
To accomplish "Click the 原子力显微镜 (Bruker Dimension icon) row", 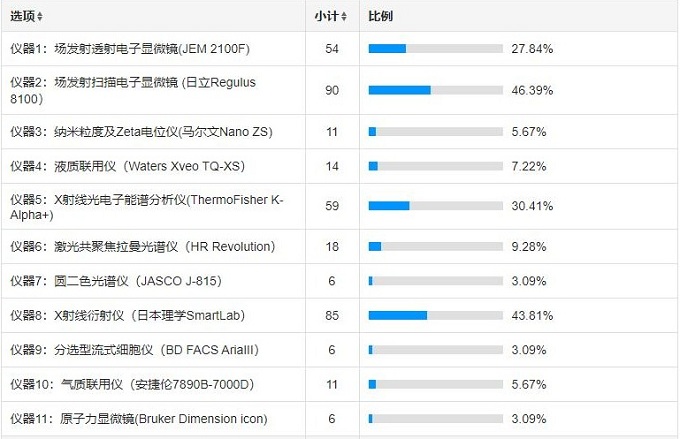I will [x=137, y=419].
